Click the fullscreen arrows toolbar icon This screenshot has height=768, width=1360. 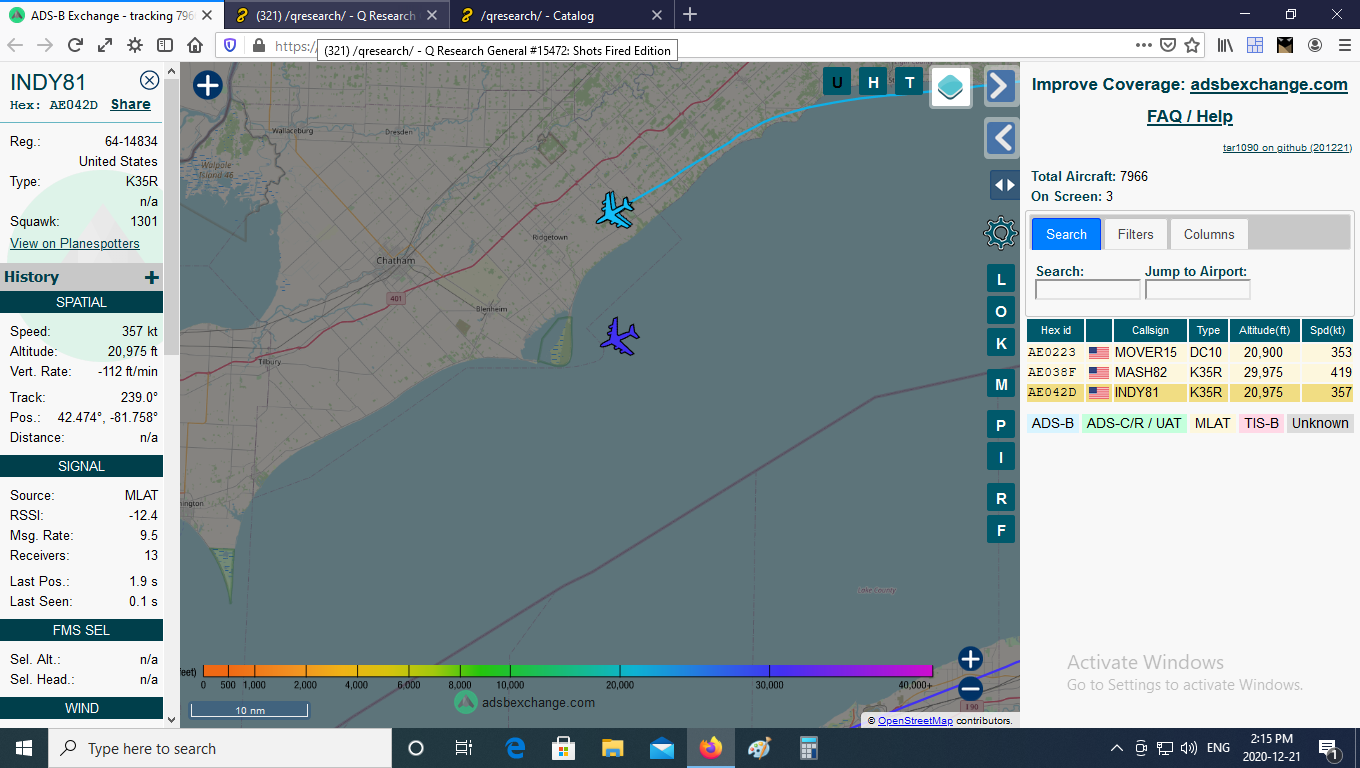point(105,45)
